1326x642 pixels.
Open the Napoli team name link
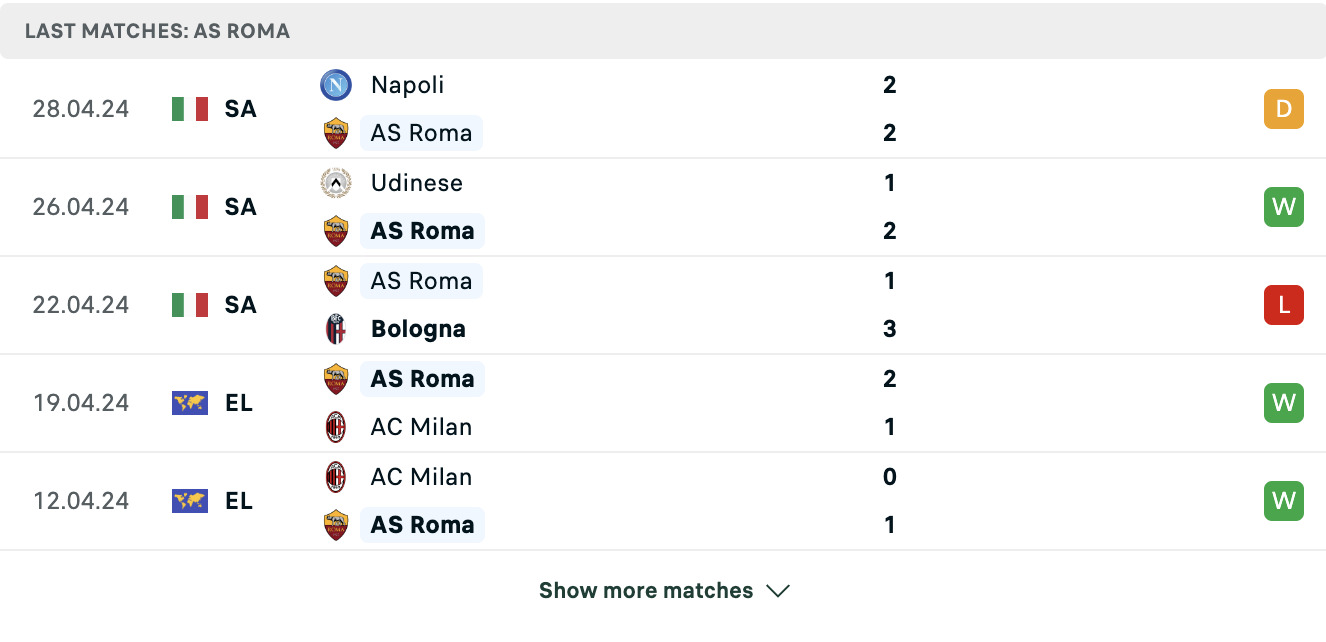coord(407,85)
